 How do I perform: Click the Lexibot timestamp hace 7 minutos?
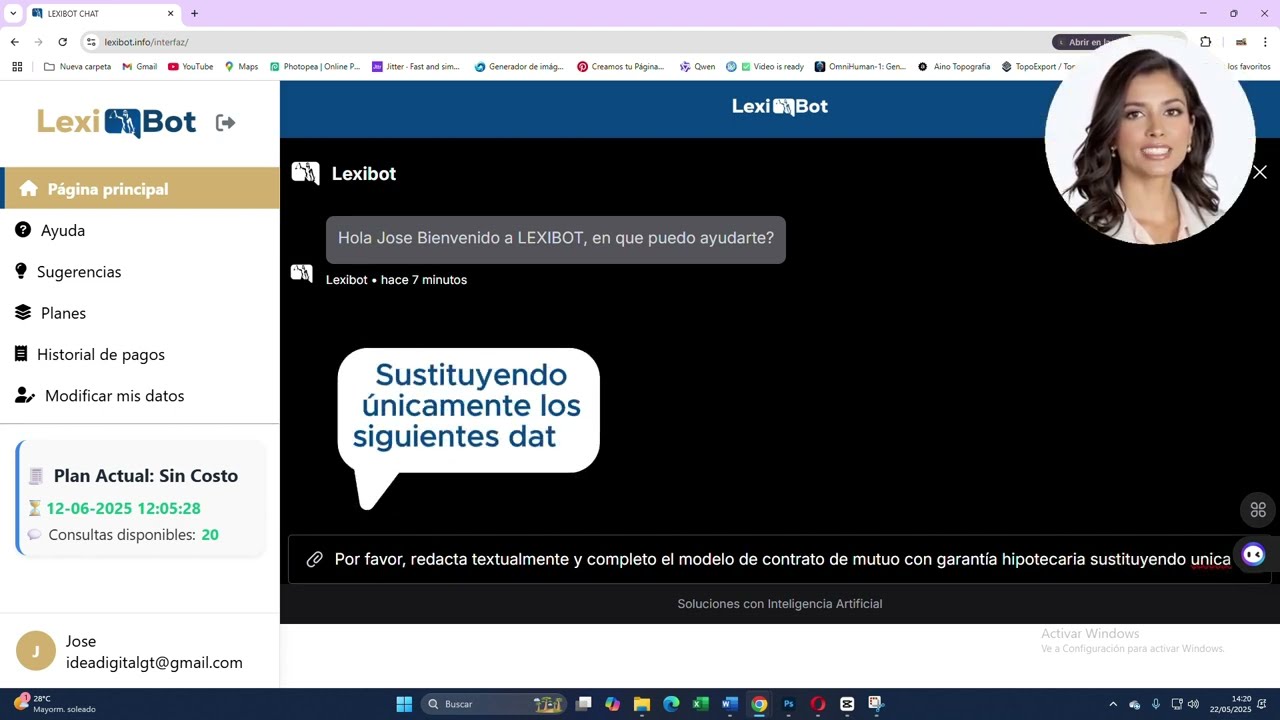[424, 280]
